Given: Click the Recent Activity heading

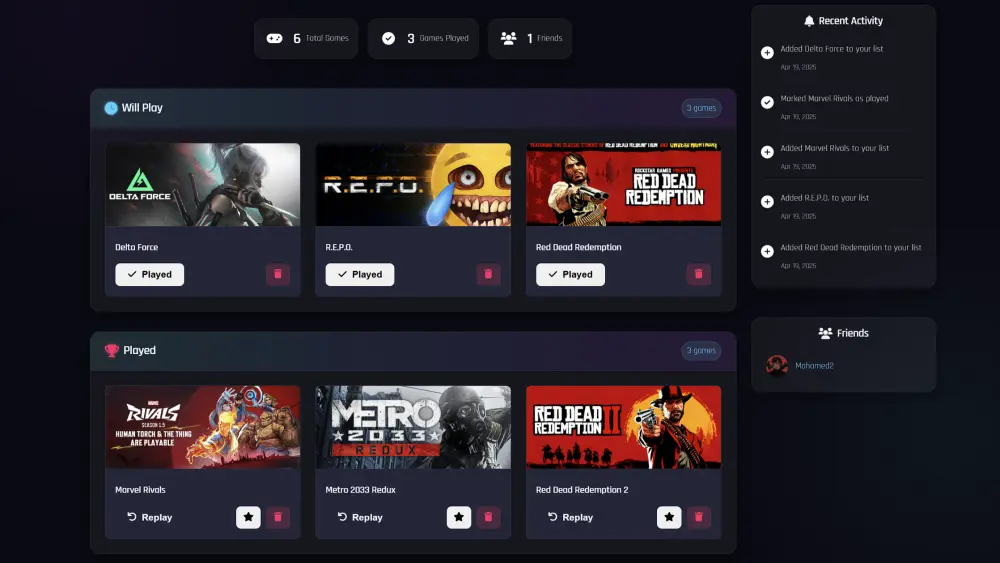Looking at the screenshot, I should point(851,21).
